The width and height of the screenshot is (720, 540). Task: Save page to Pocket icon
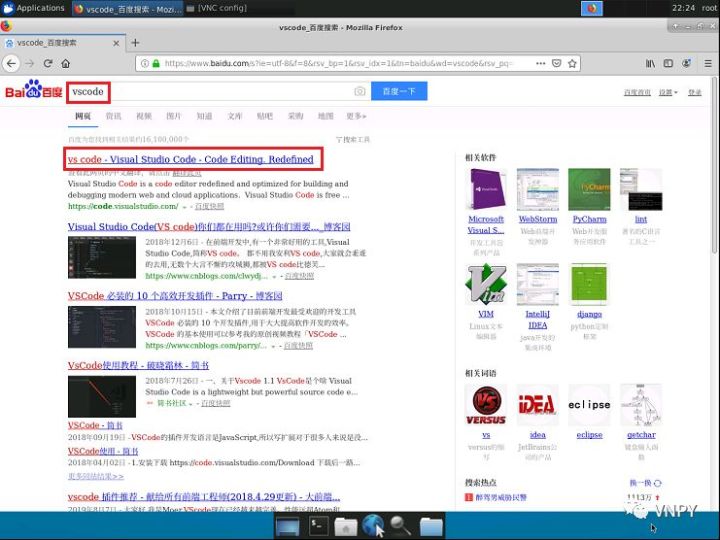(557, 63)
